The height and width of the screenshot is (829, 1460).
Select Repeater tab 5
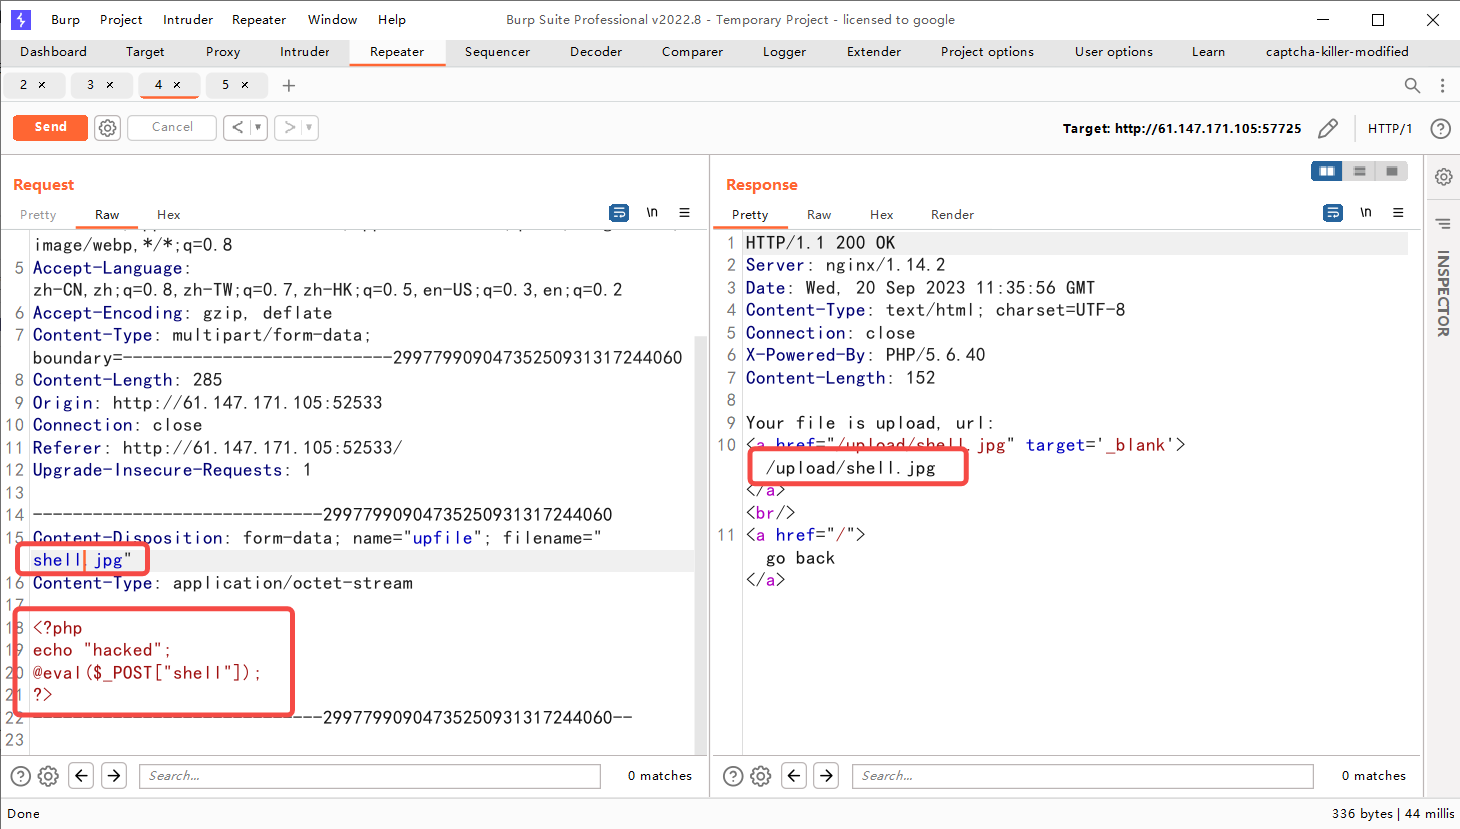(226, 85)
